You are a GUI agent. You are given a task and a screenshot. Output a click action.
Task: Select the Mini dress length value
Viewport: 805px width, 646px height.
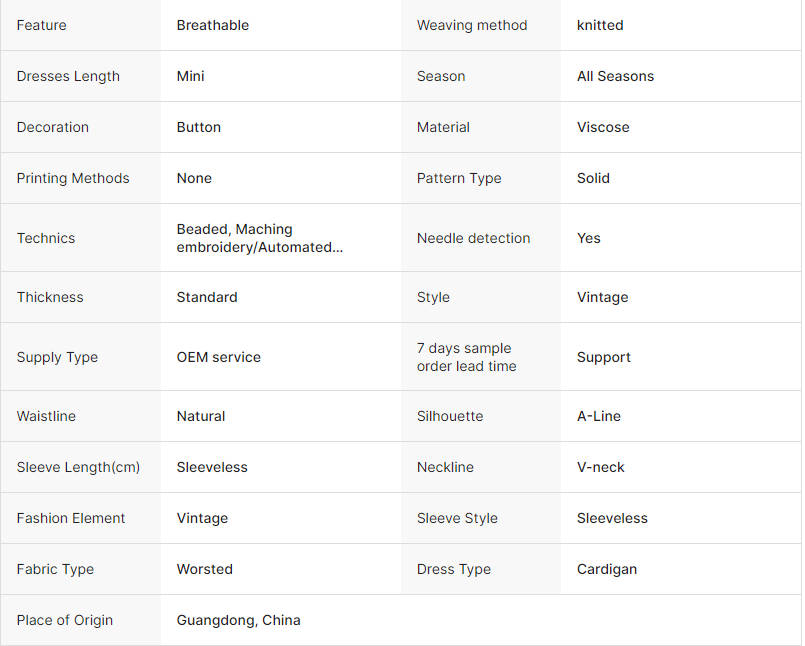(190, 76)
